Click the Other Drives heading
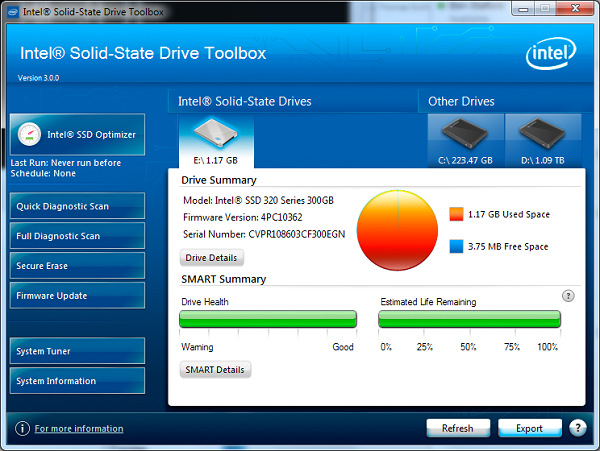This screenshot has height=451, width=600. click(x=461, y=101)
